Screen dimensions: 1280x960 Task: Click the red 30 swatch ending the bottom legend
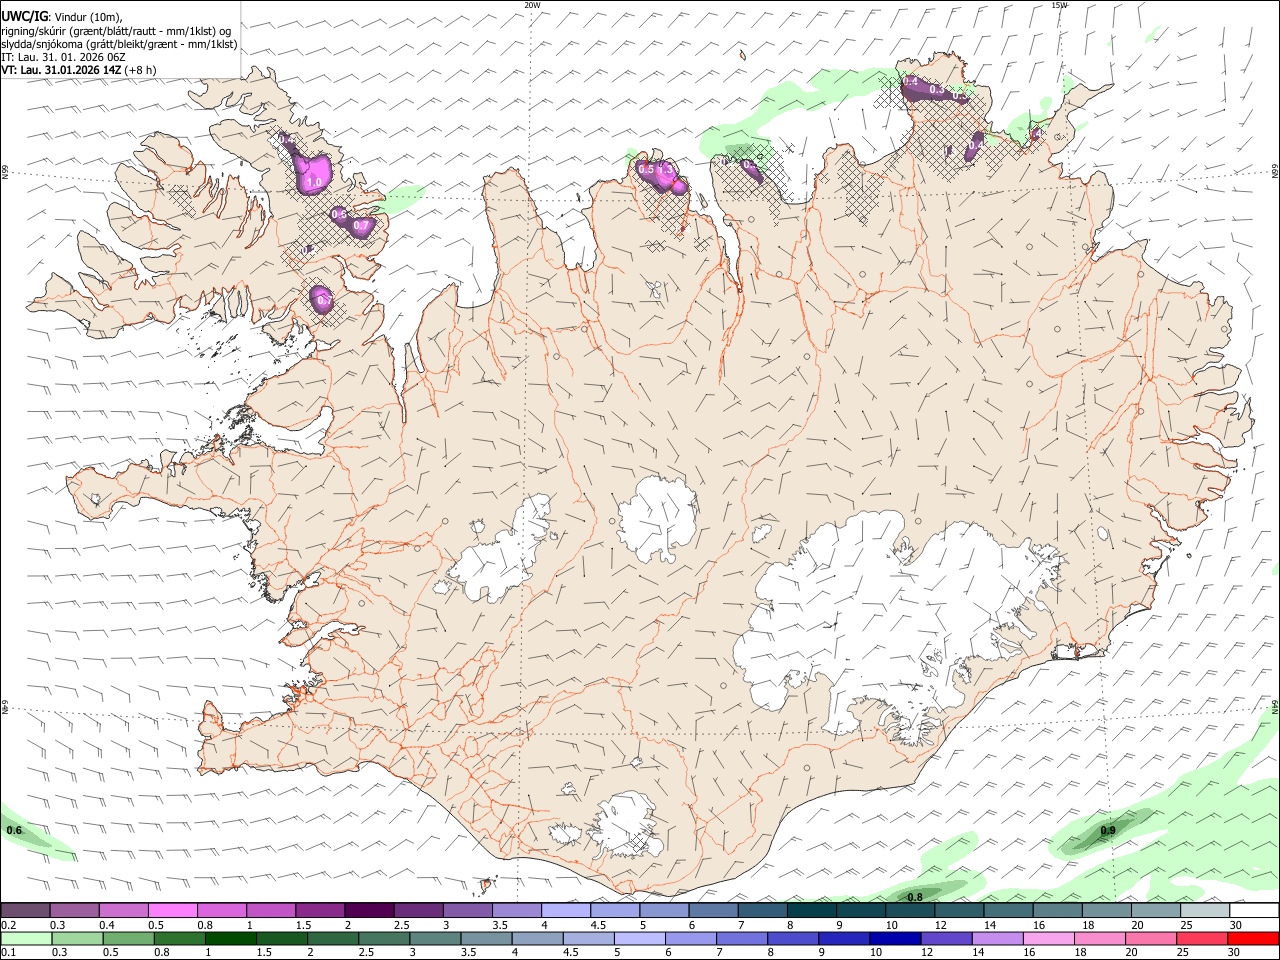tap(1253, 939)
